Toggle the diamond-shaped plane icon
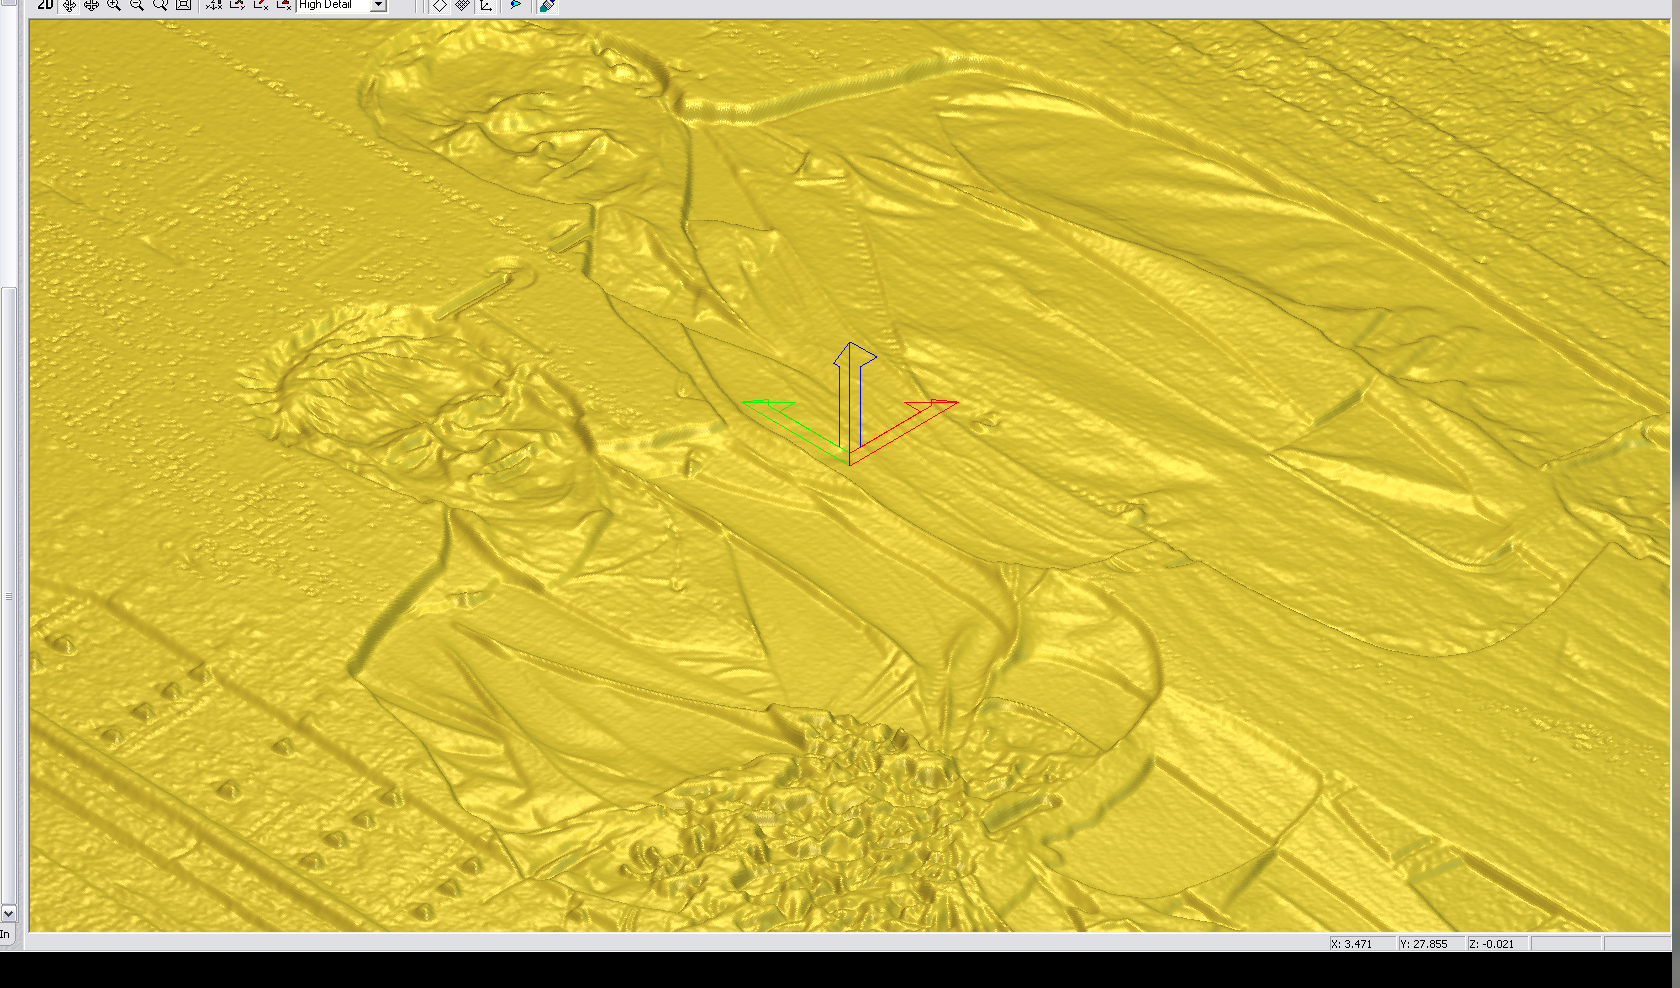Image resolution: width=1680 pixels, height=988 pixels. tap(439, 5)
